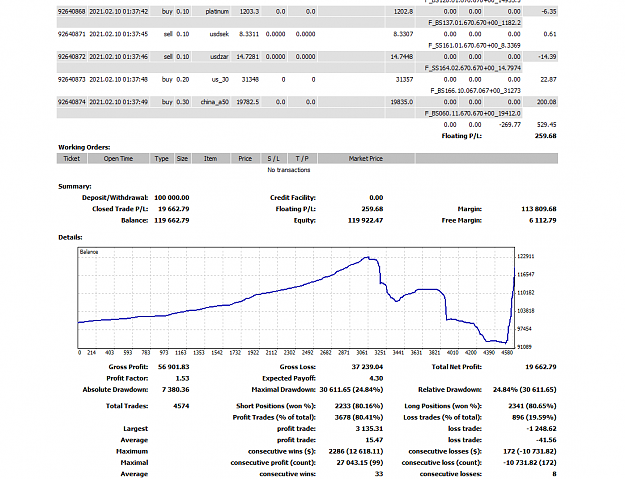
Task: Click Profit Factor value 1.53
Action: click(x=182, y=379)
